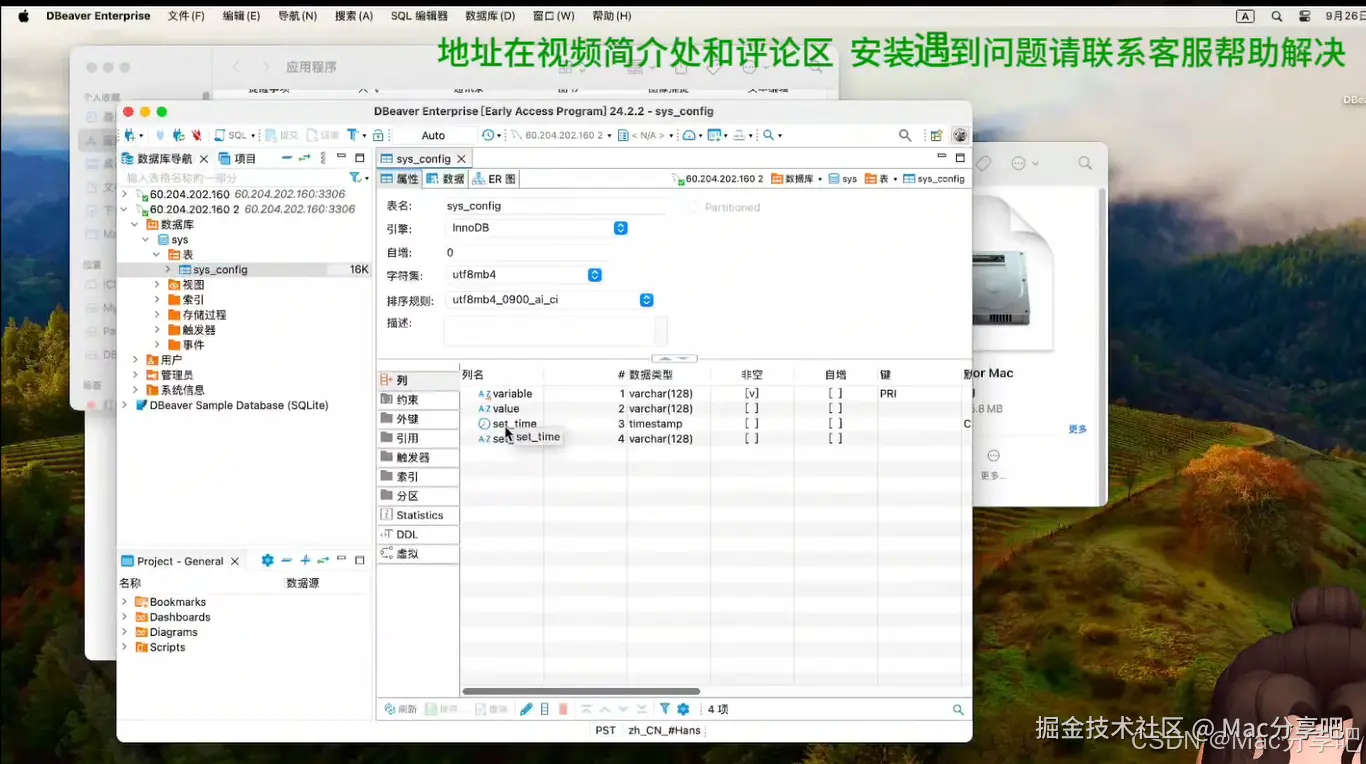Open active connection 60.204.202.160 2 dropdown in toolbar
This screenshot has height=764, width=1366.
tap(560, 135)
